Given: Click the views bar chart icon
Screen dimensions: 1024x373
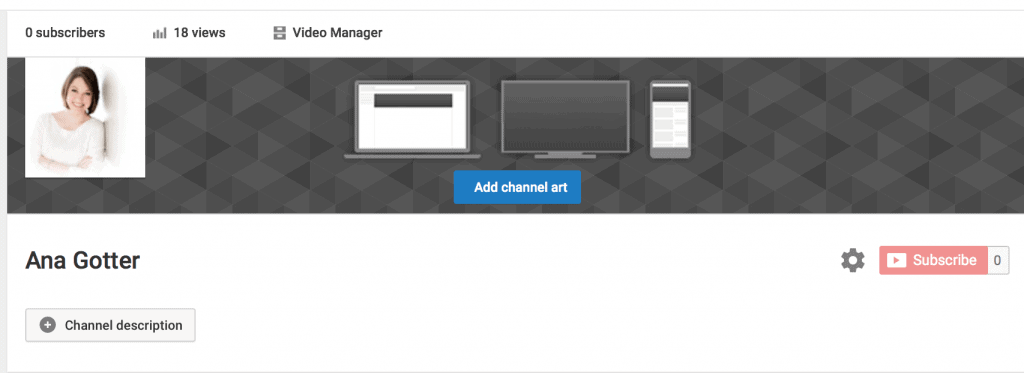Looking at the screenshot, I should tap(159, 33).
